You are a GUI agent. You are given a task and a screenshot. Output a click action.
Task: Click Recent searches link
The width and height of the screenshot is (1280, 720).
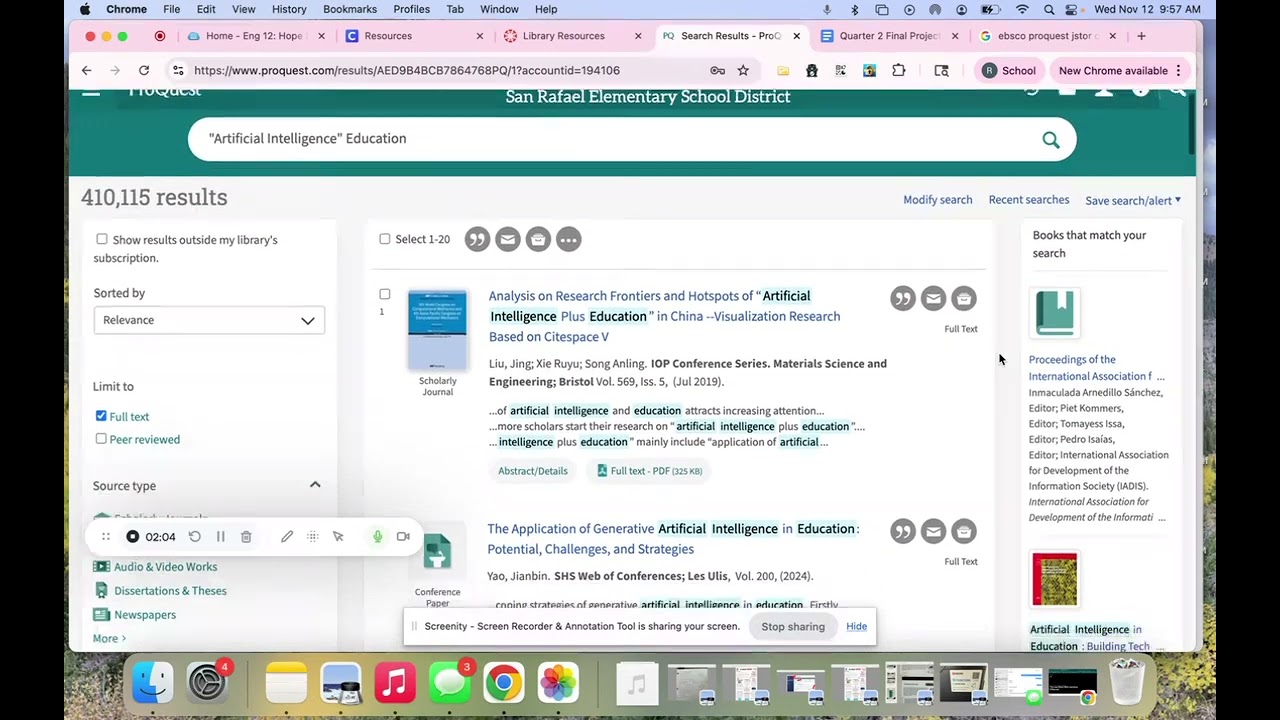click(x=1029, y=200)
